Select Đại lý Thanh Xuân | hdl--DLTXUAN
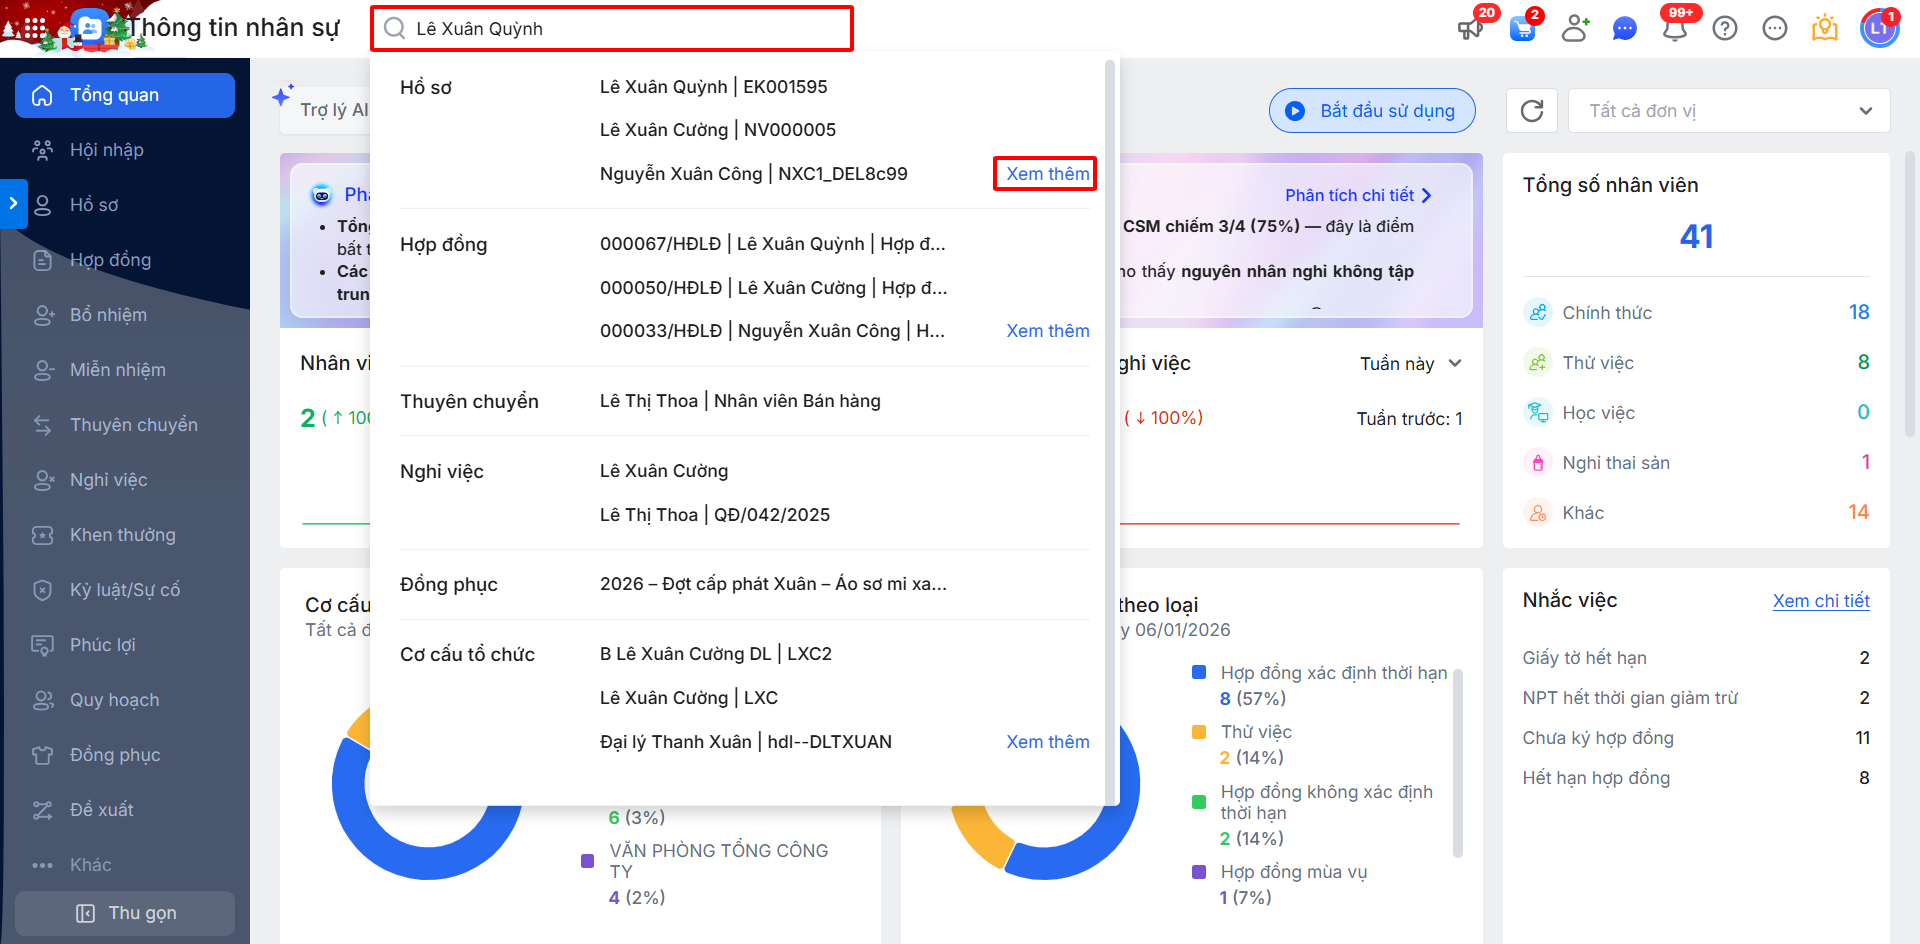This screenshot has width=1920, height=944. pos(746,742)
